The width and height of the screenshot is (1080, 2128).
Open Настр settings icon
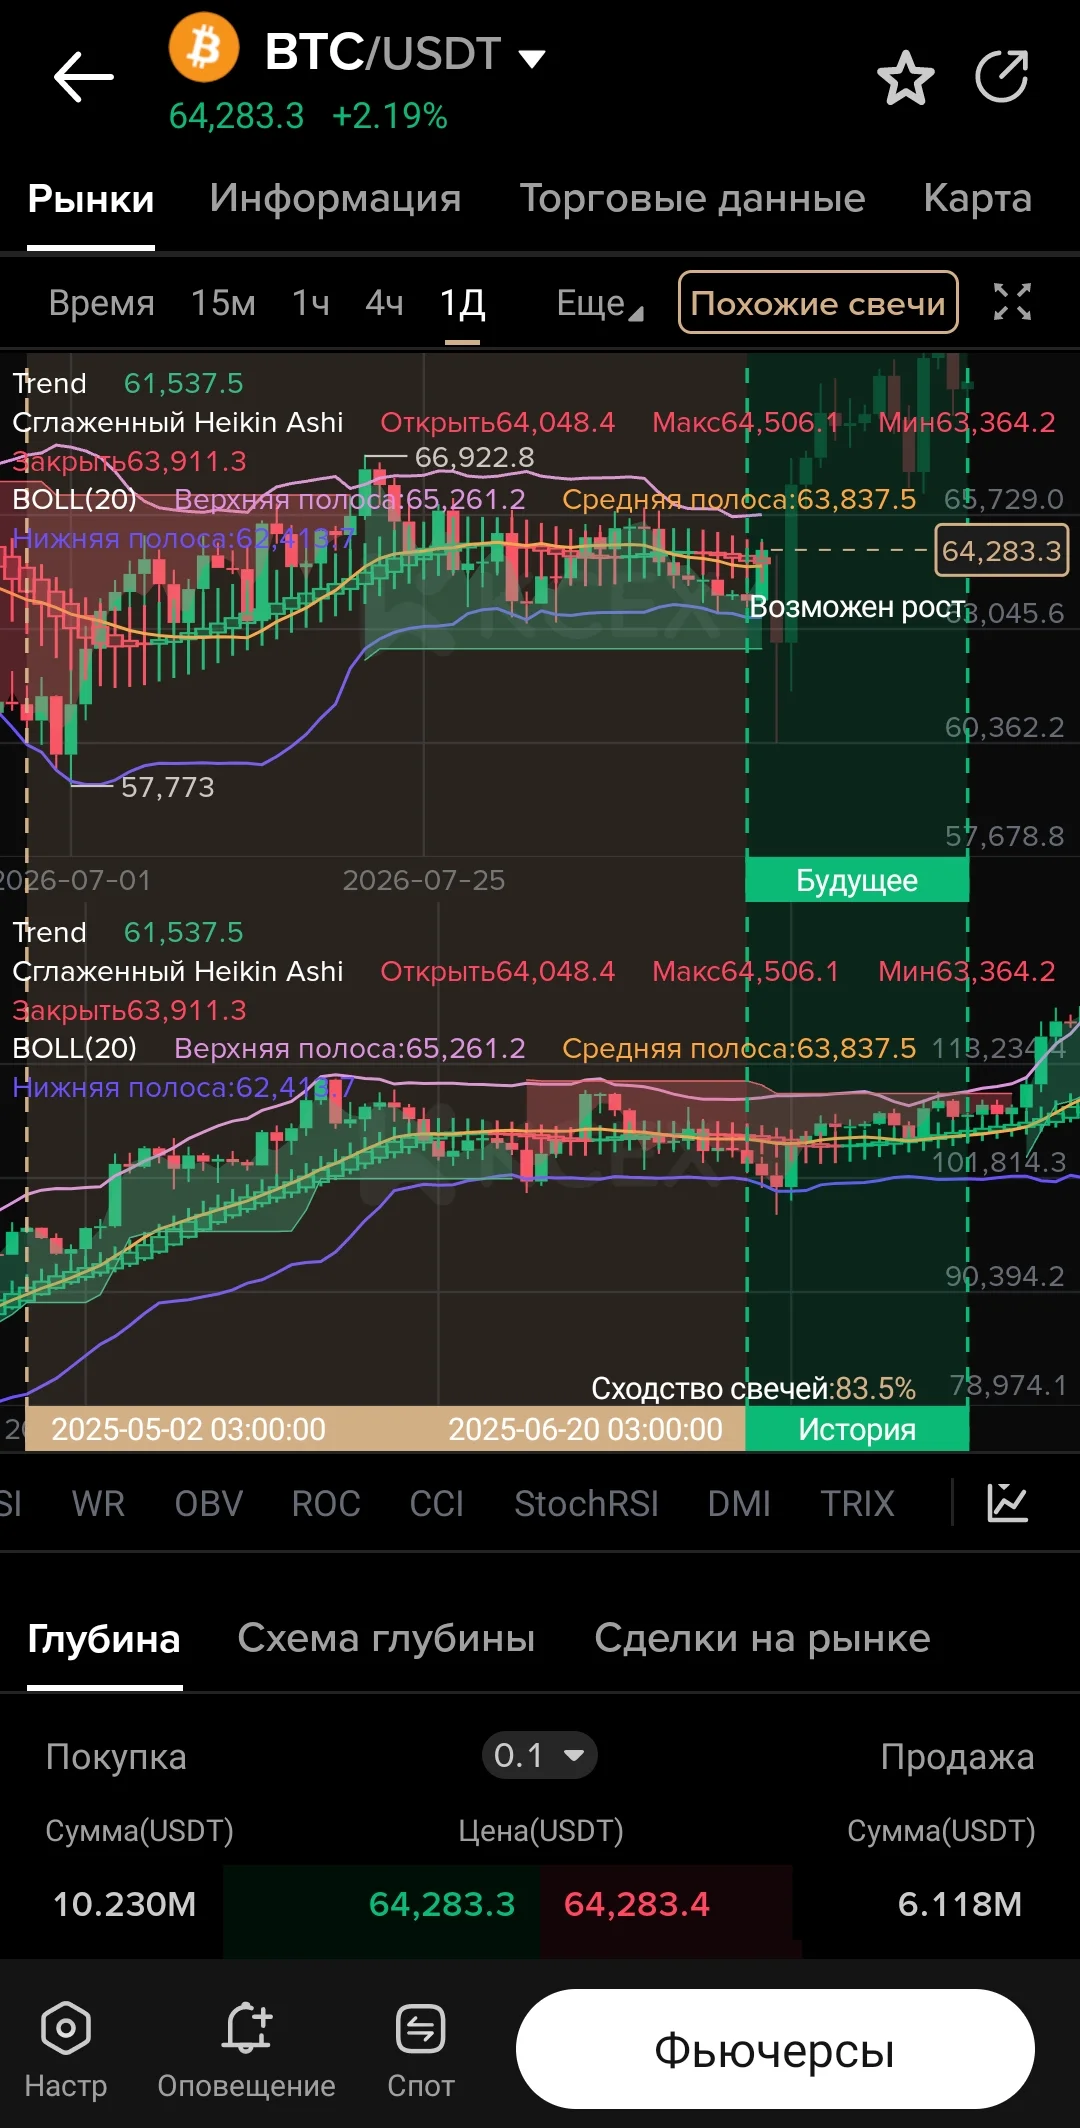[66, 2050]
